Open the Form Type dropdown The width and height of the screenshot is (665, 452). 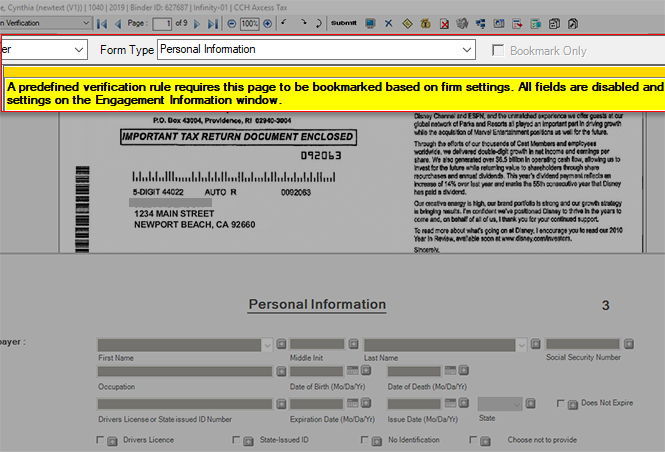[467, 50]
